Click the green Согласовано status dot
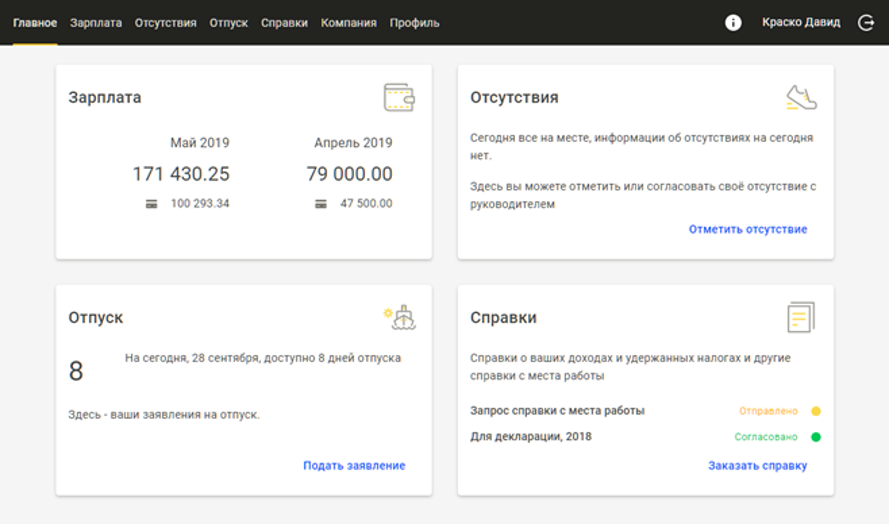The width and height of the screenshot is (889, 524). pos(816,437)
